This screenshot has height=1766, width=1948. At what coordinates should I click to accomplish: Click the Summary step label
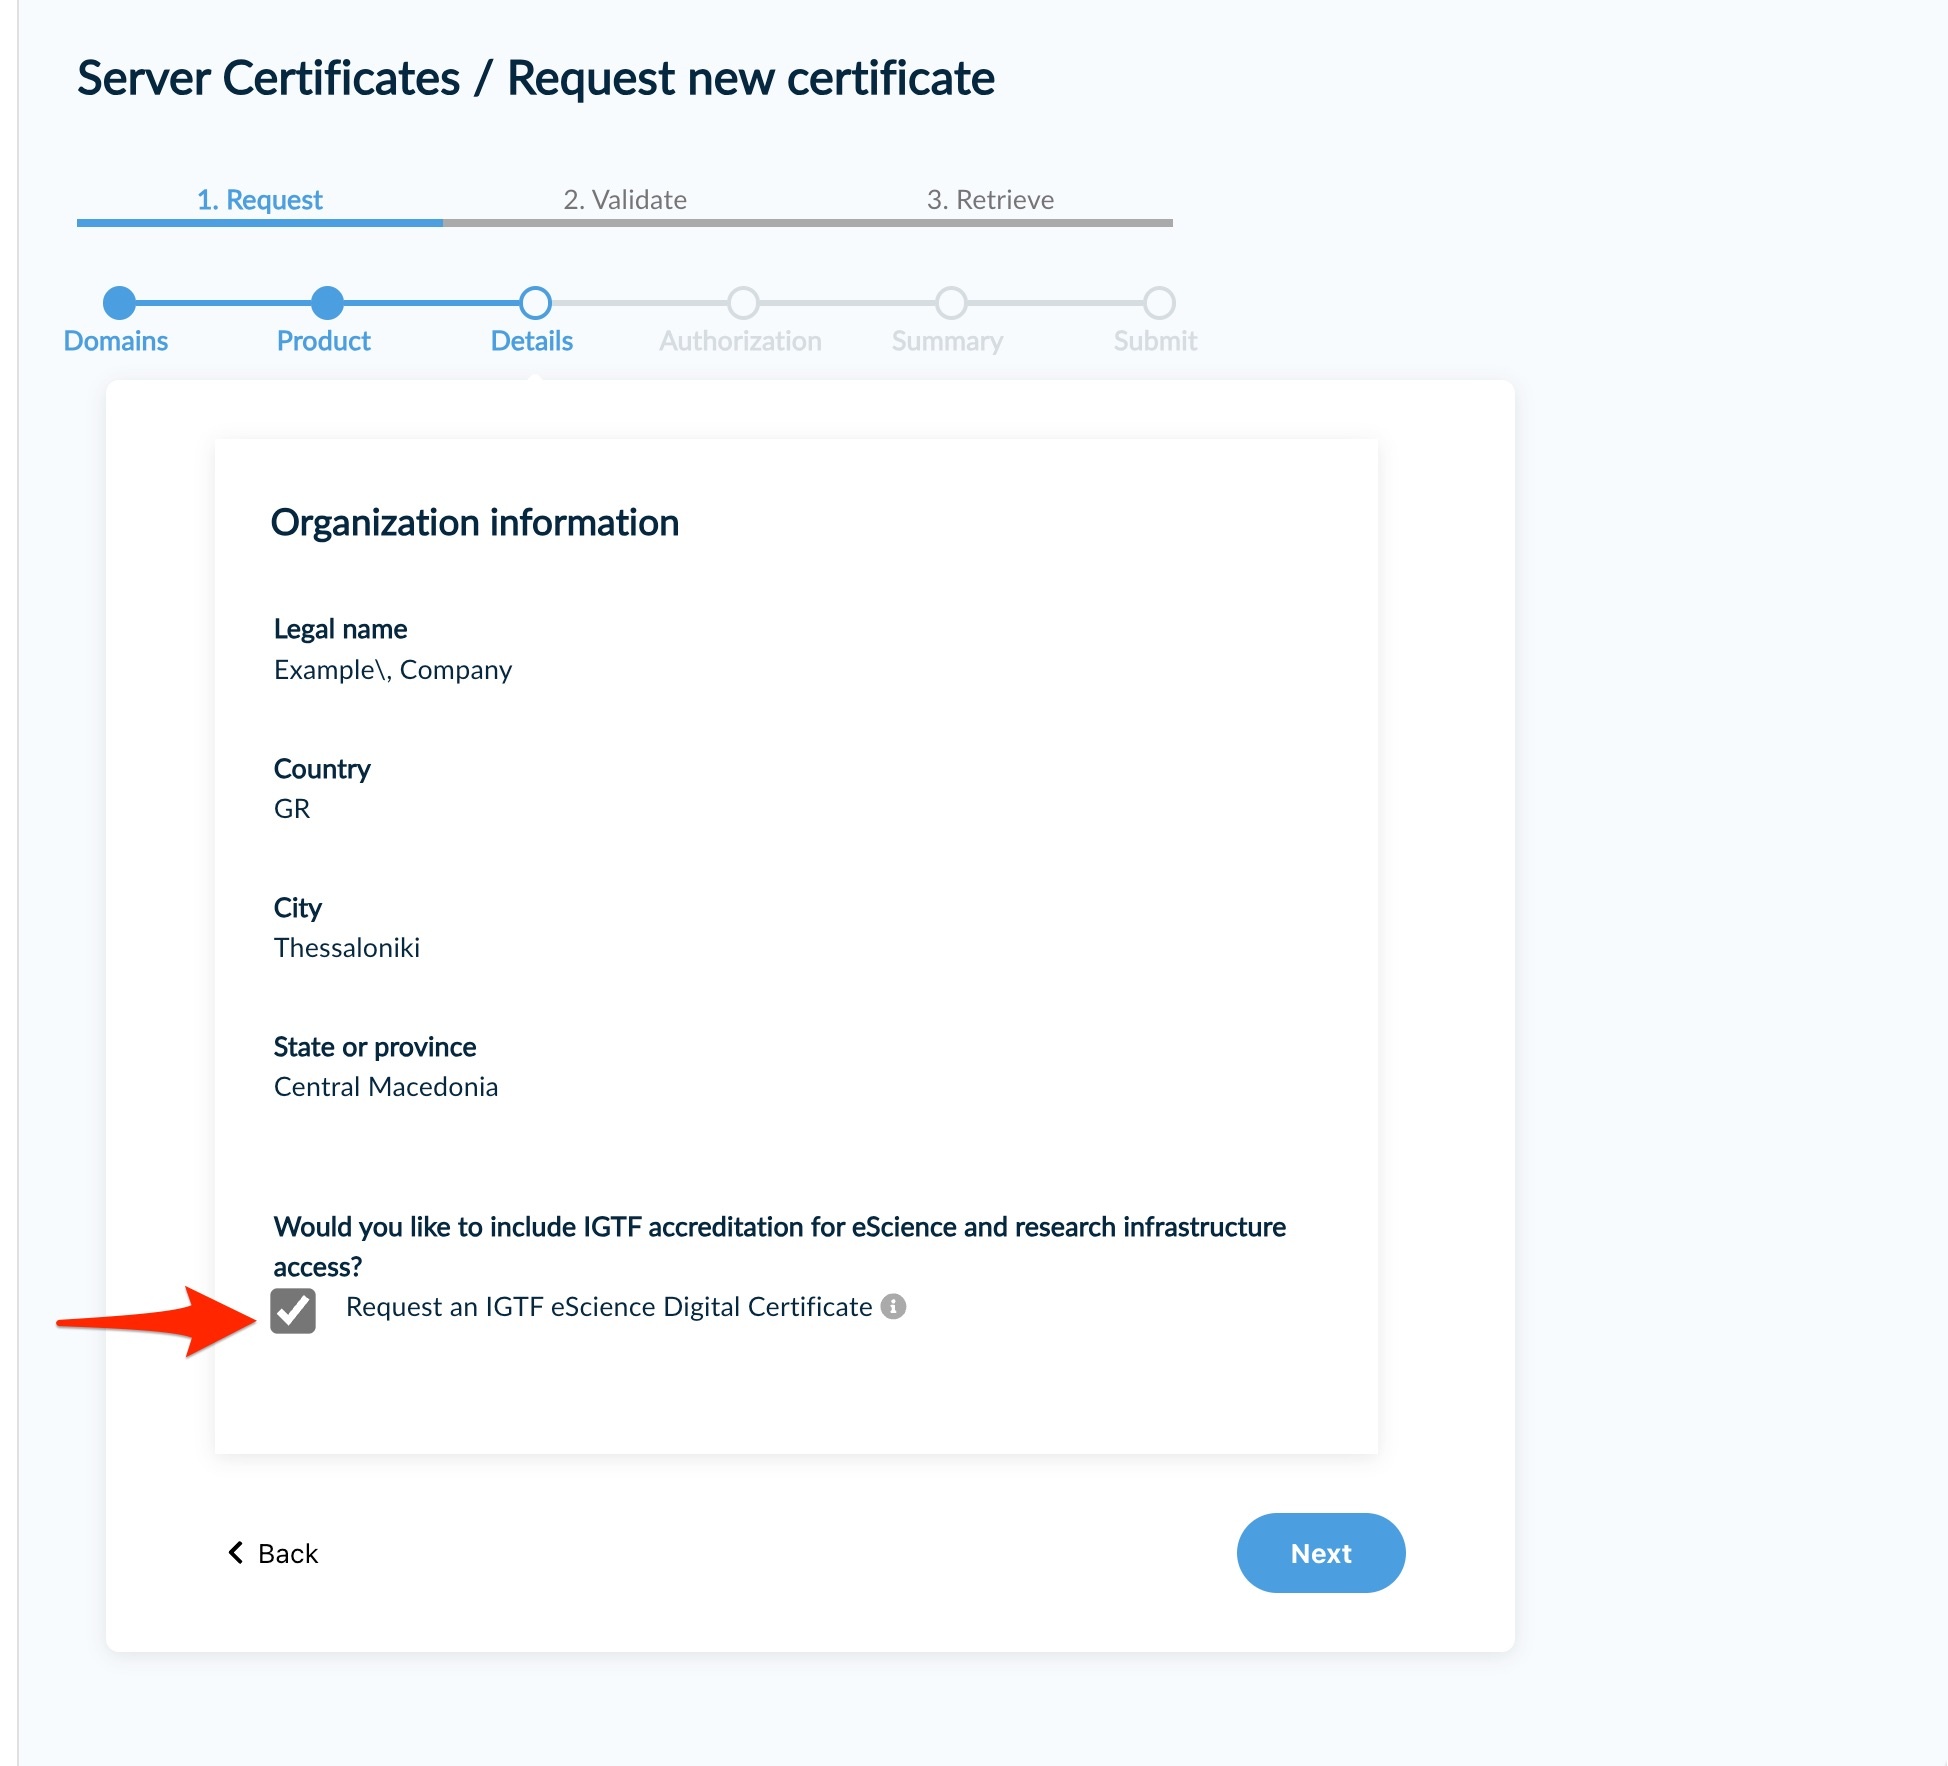(x=947, y=341)
